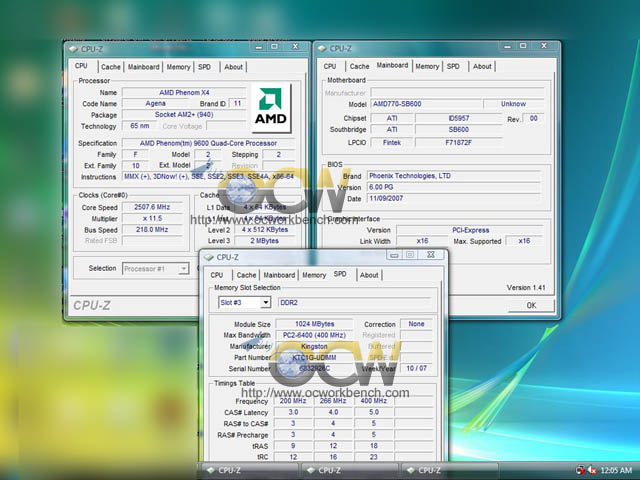
Task: Click the '218.0 MHz' bus speed value
Action: tap(152, 230)
